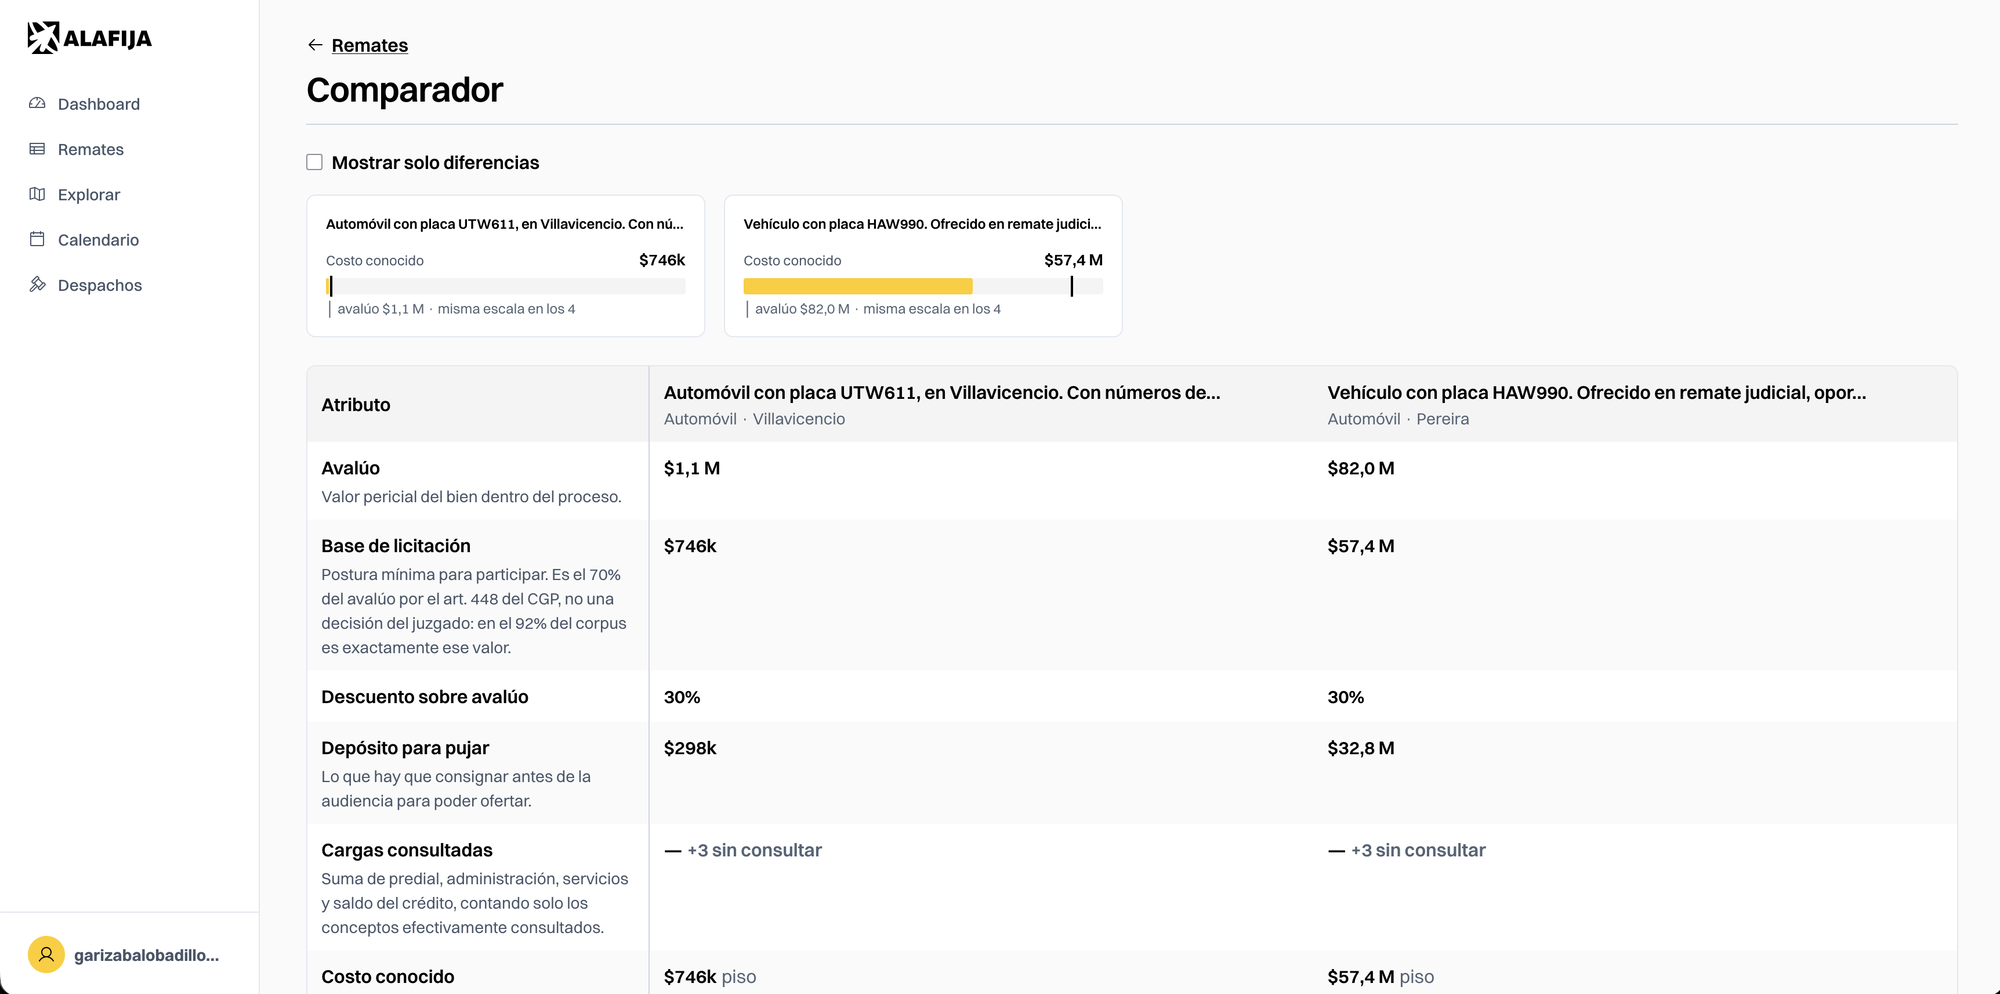The width and height of the screenshot is (2000, 994).
Task: Click Automóvil · Villavicencio subtitle
Action: [754, 419]
